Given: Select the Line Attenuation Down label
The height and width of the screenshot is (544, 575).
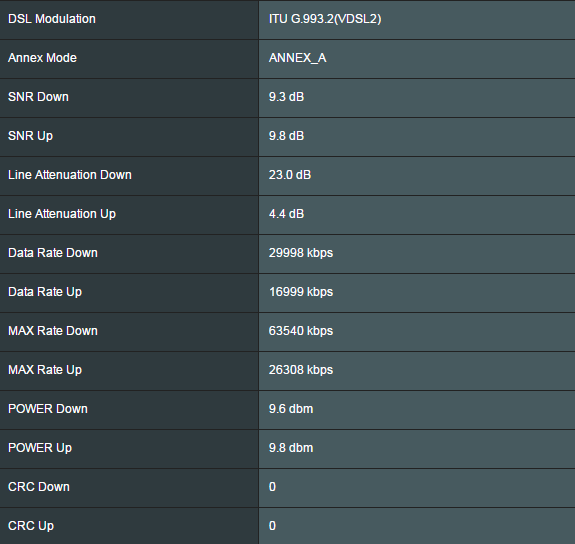Looking at the screenshot, I should (x=70, y=175).
